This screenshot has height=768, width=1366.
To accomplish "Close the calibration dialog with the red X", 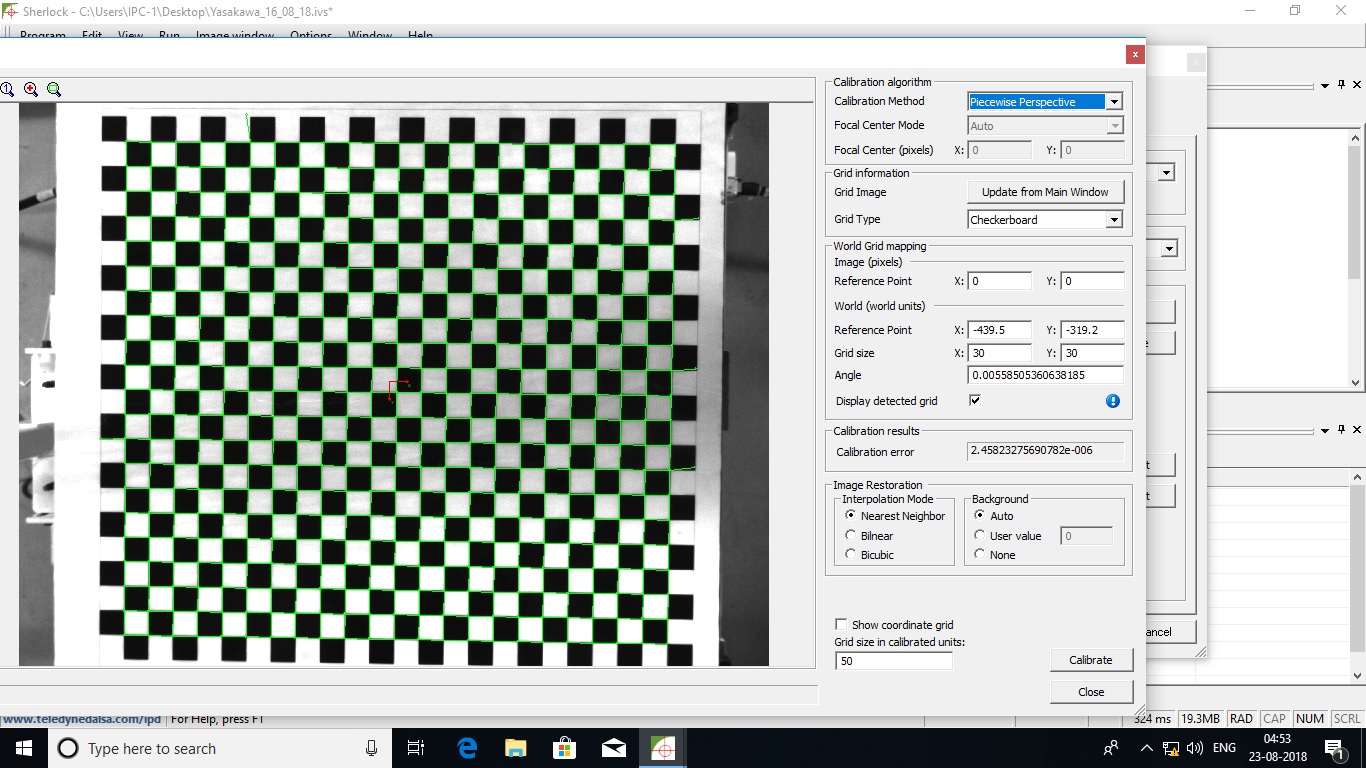I will click(1135, 54).
